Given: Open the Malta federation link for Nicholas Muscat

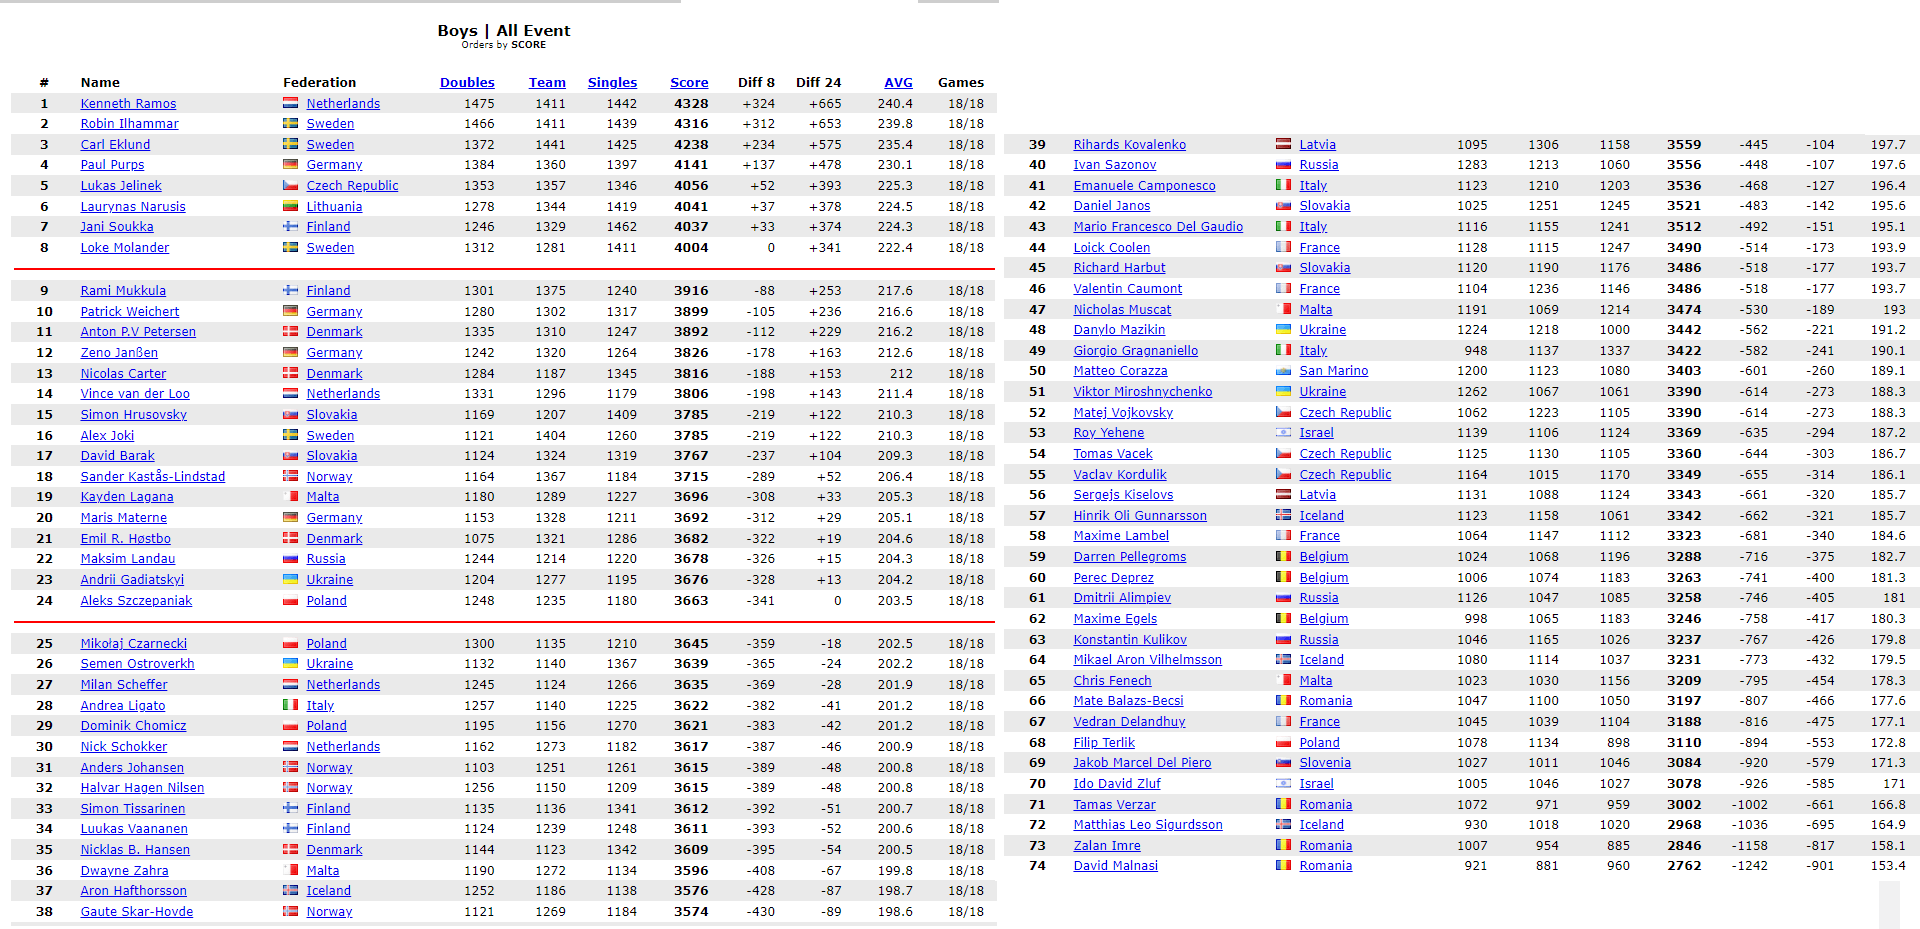Looking at the screenshot, I should 1315,310.
